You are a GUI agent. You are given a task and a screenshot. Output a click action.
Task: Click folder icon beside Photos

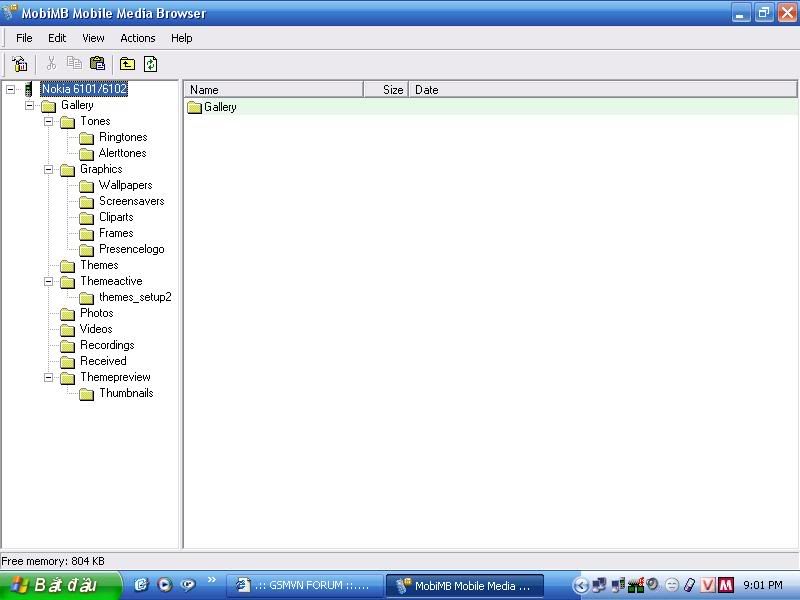[x=67, y=314]
